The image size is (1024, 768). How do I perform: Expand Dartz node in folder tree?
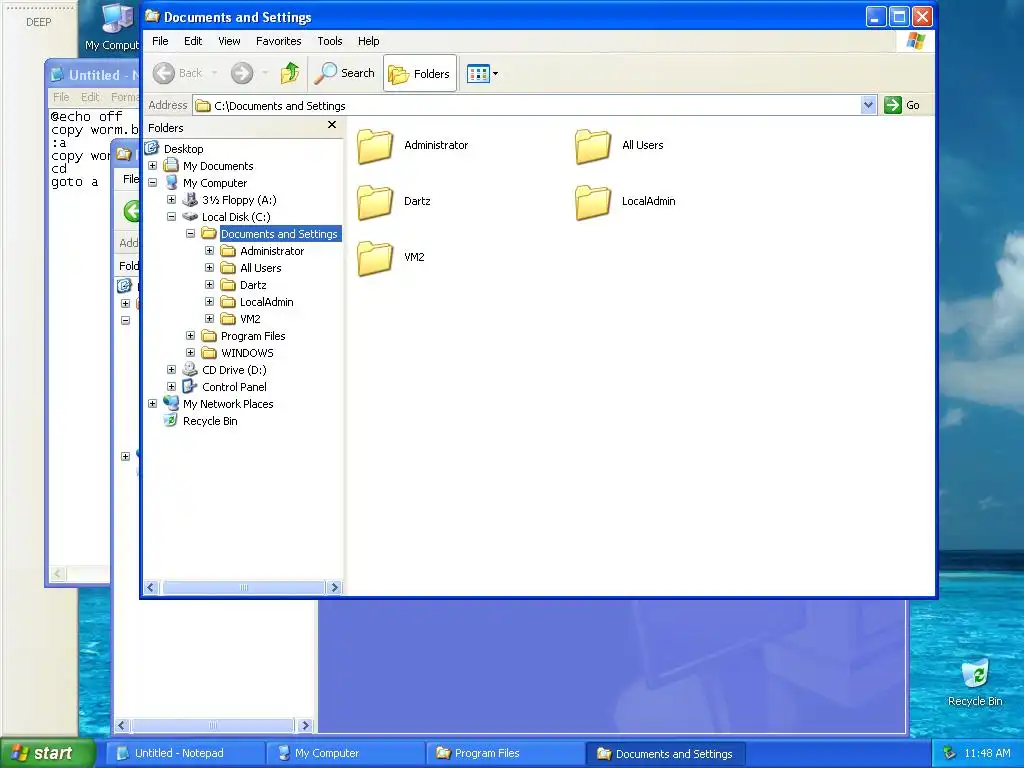coord(209,285)
